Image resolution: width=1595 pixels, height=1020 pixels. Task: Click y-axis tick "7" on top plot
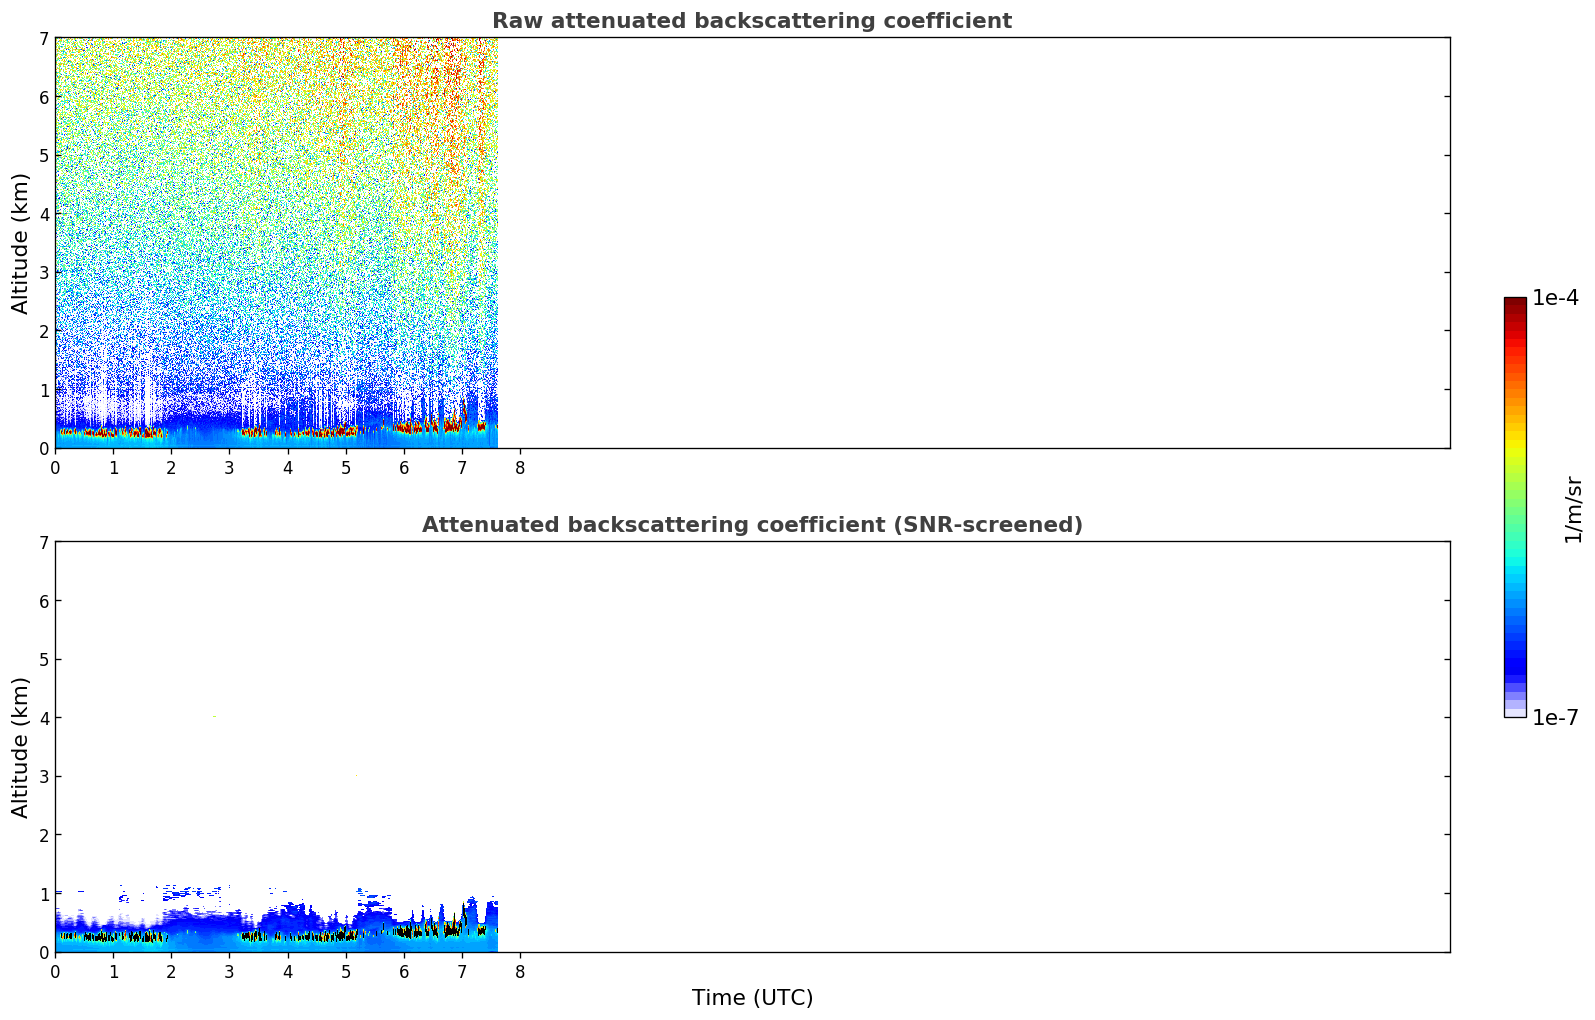coord(43,38)
